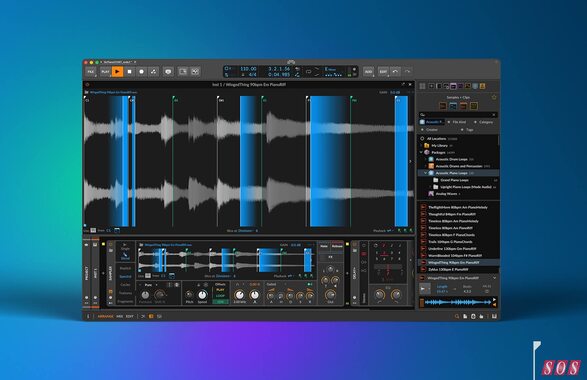The height and width of the screenshot is (380, 587).
Task: Expand the sample editor window icon
Action: pyautogui.click(x=403, y=85)
